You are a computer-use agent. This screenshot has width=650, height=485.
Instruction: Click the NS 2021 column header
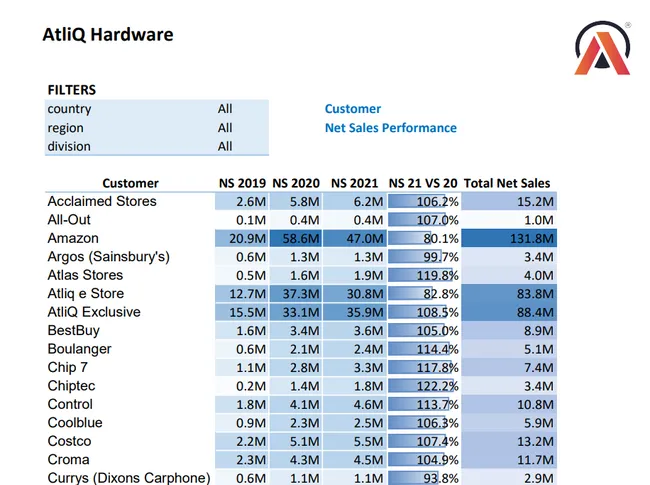[x=354, y=183]
